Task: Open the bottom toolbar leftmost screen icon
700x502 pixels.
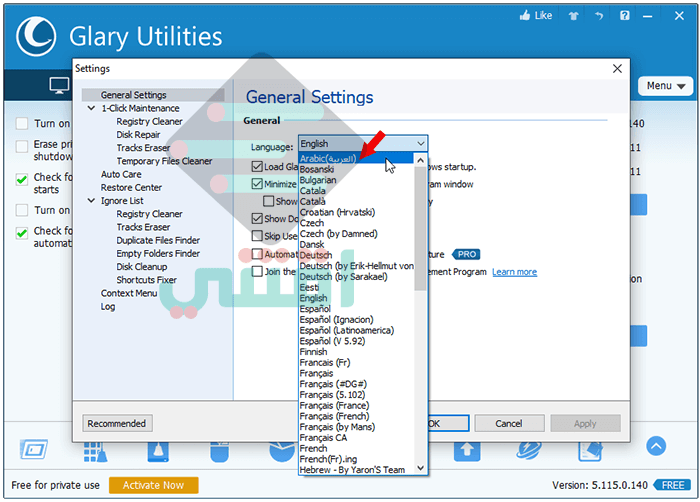Action: [x=33, y=449]
